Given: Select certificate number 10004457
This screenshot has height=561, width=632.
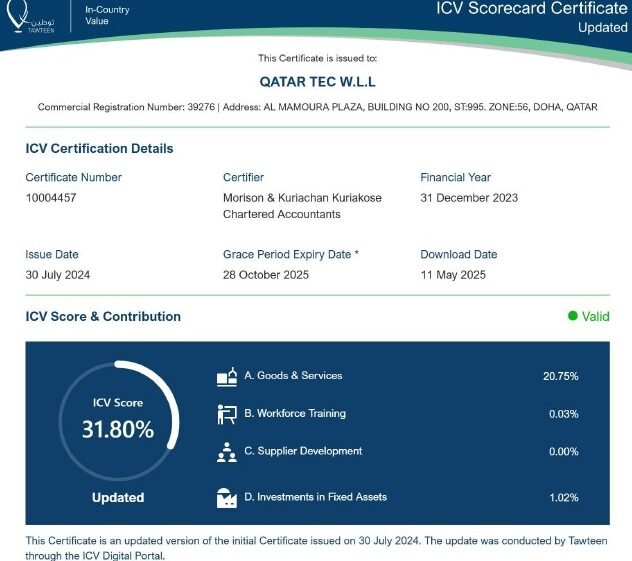Looking at the screenshot, I should click(51, 198).
